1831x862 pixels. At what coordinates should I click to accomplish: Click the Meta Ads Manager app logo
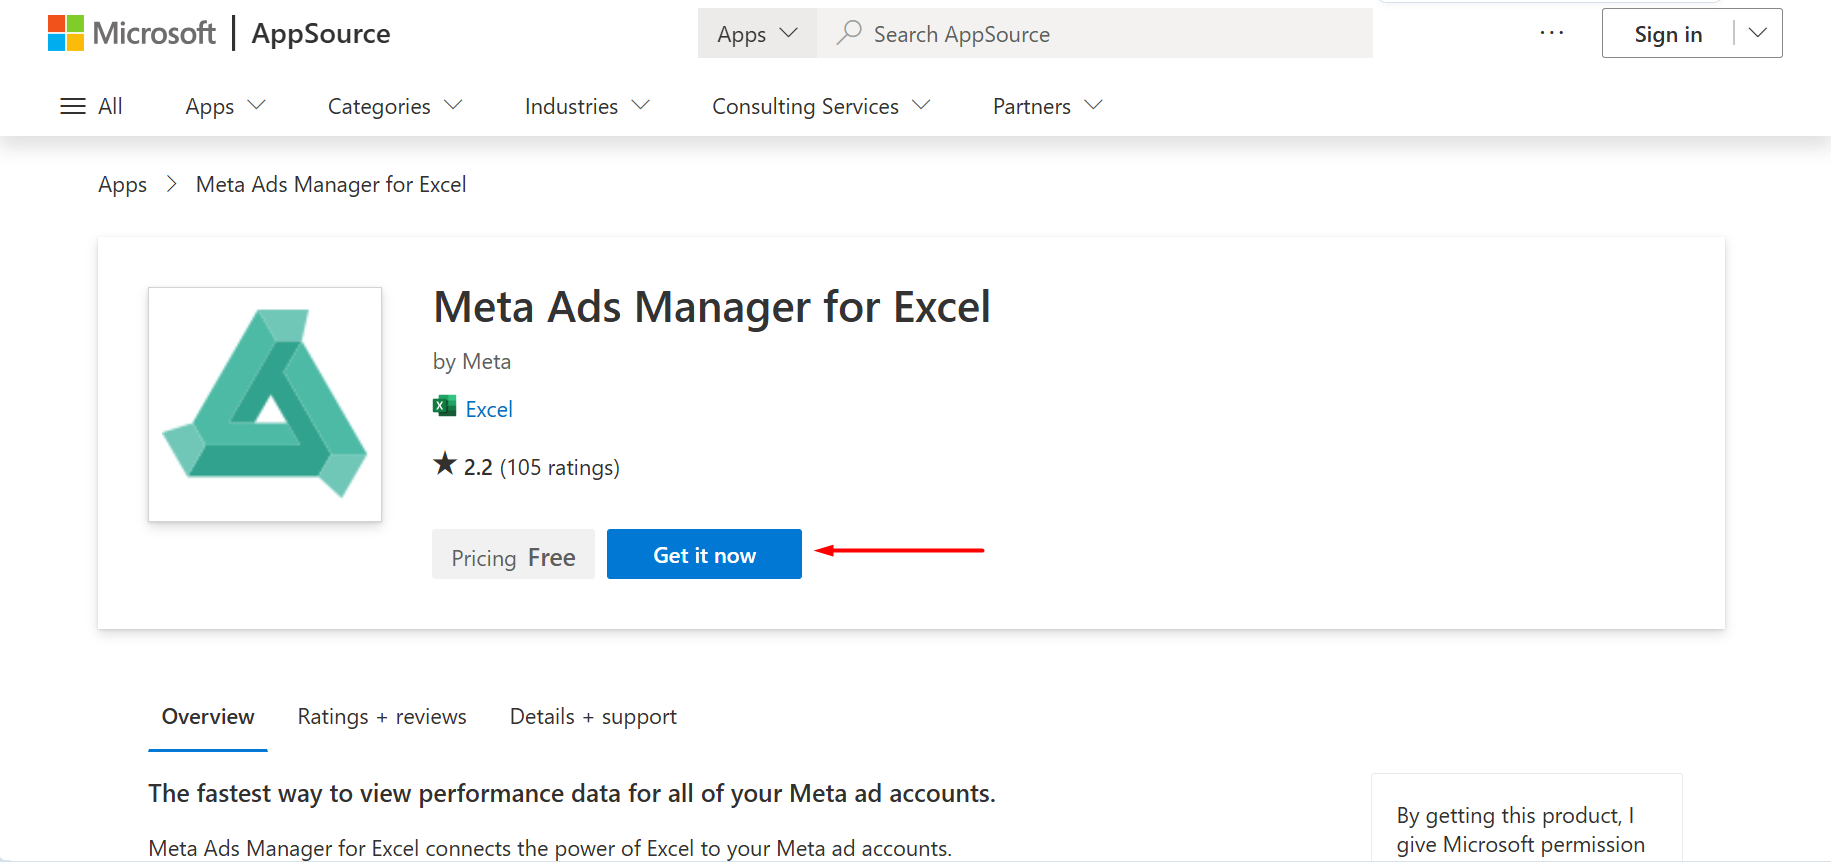click(x=265, y=404)
